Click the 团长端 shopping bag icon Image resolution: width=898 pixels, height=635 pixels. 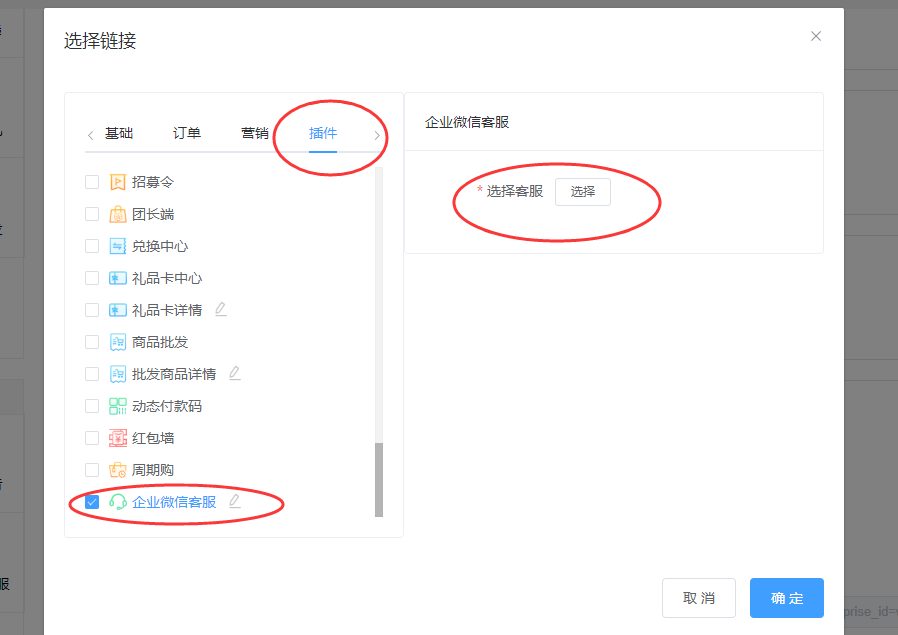point(118,214)
